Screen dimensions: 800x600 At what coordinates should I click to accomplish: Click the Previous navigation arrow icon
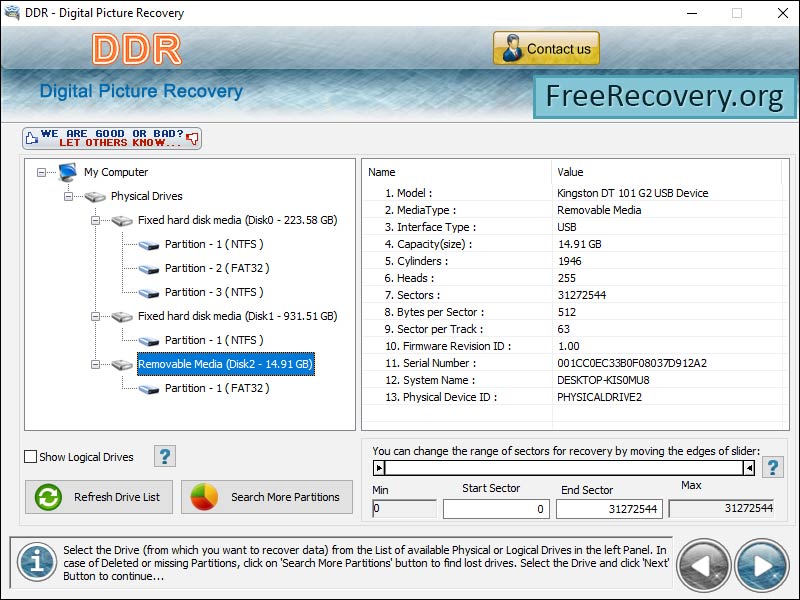point(703,564)
